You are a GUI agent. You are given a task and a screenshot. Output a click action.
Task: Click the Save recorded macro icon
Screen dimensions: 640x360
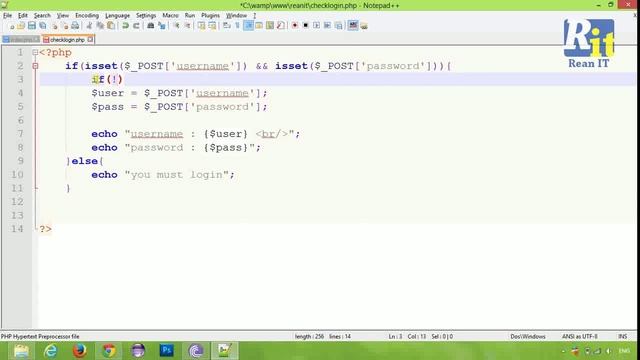pyautogui.click(x=338, y=26)
